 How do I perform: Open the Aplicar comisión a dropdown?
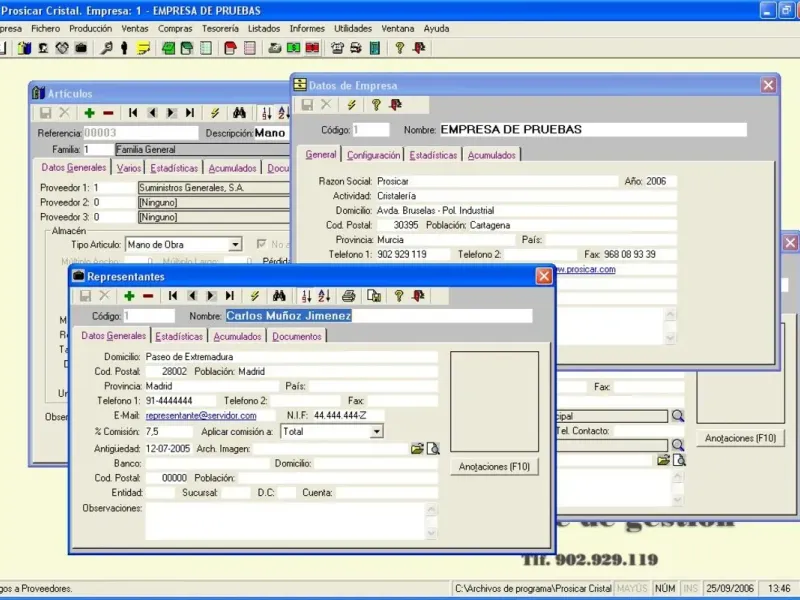click(x=377, y=432)
